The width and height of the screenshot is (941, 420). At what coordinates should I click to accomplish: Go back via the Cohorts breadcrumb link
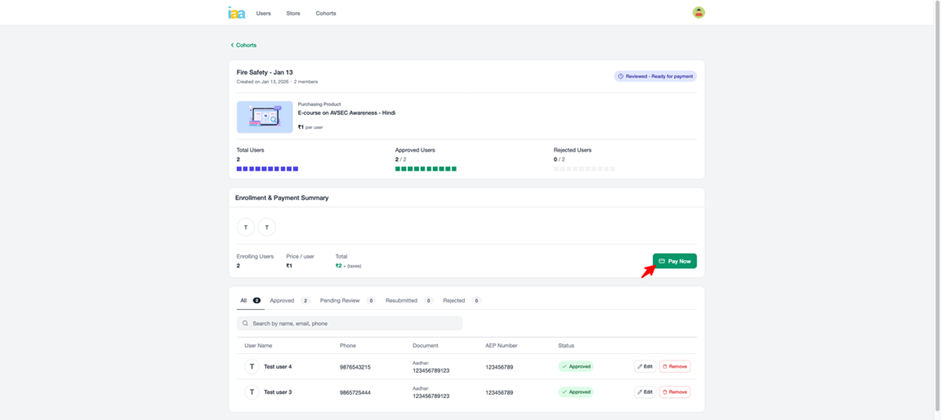coord(244,45)
